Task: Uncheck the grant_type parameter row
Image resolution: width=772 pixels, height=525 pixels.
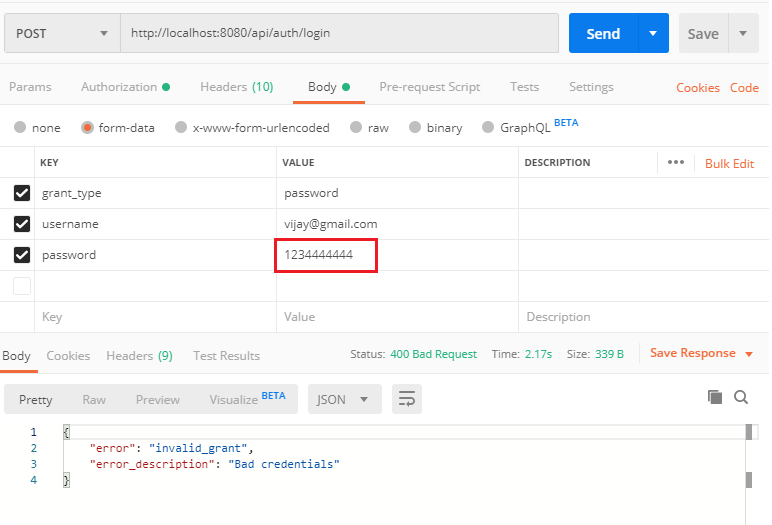Action: tap(22, 193)
